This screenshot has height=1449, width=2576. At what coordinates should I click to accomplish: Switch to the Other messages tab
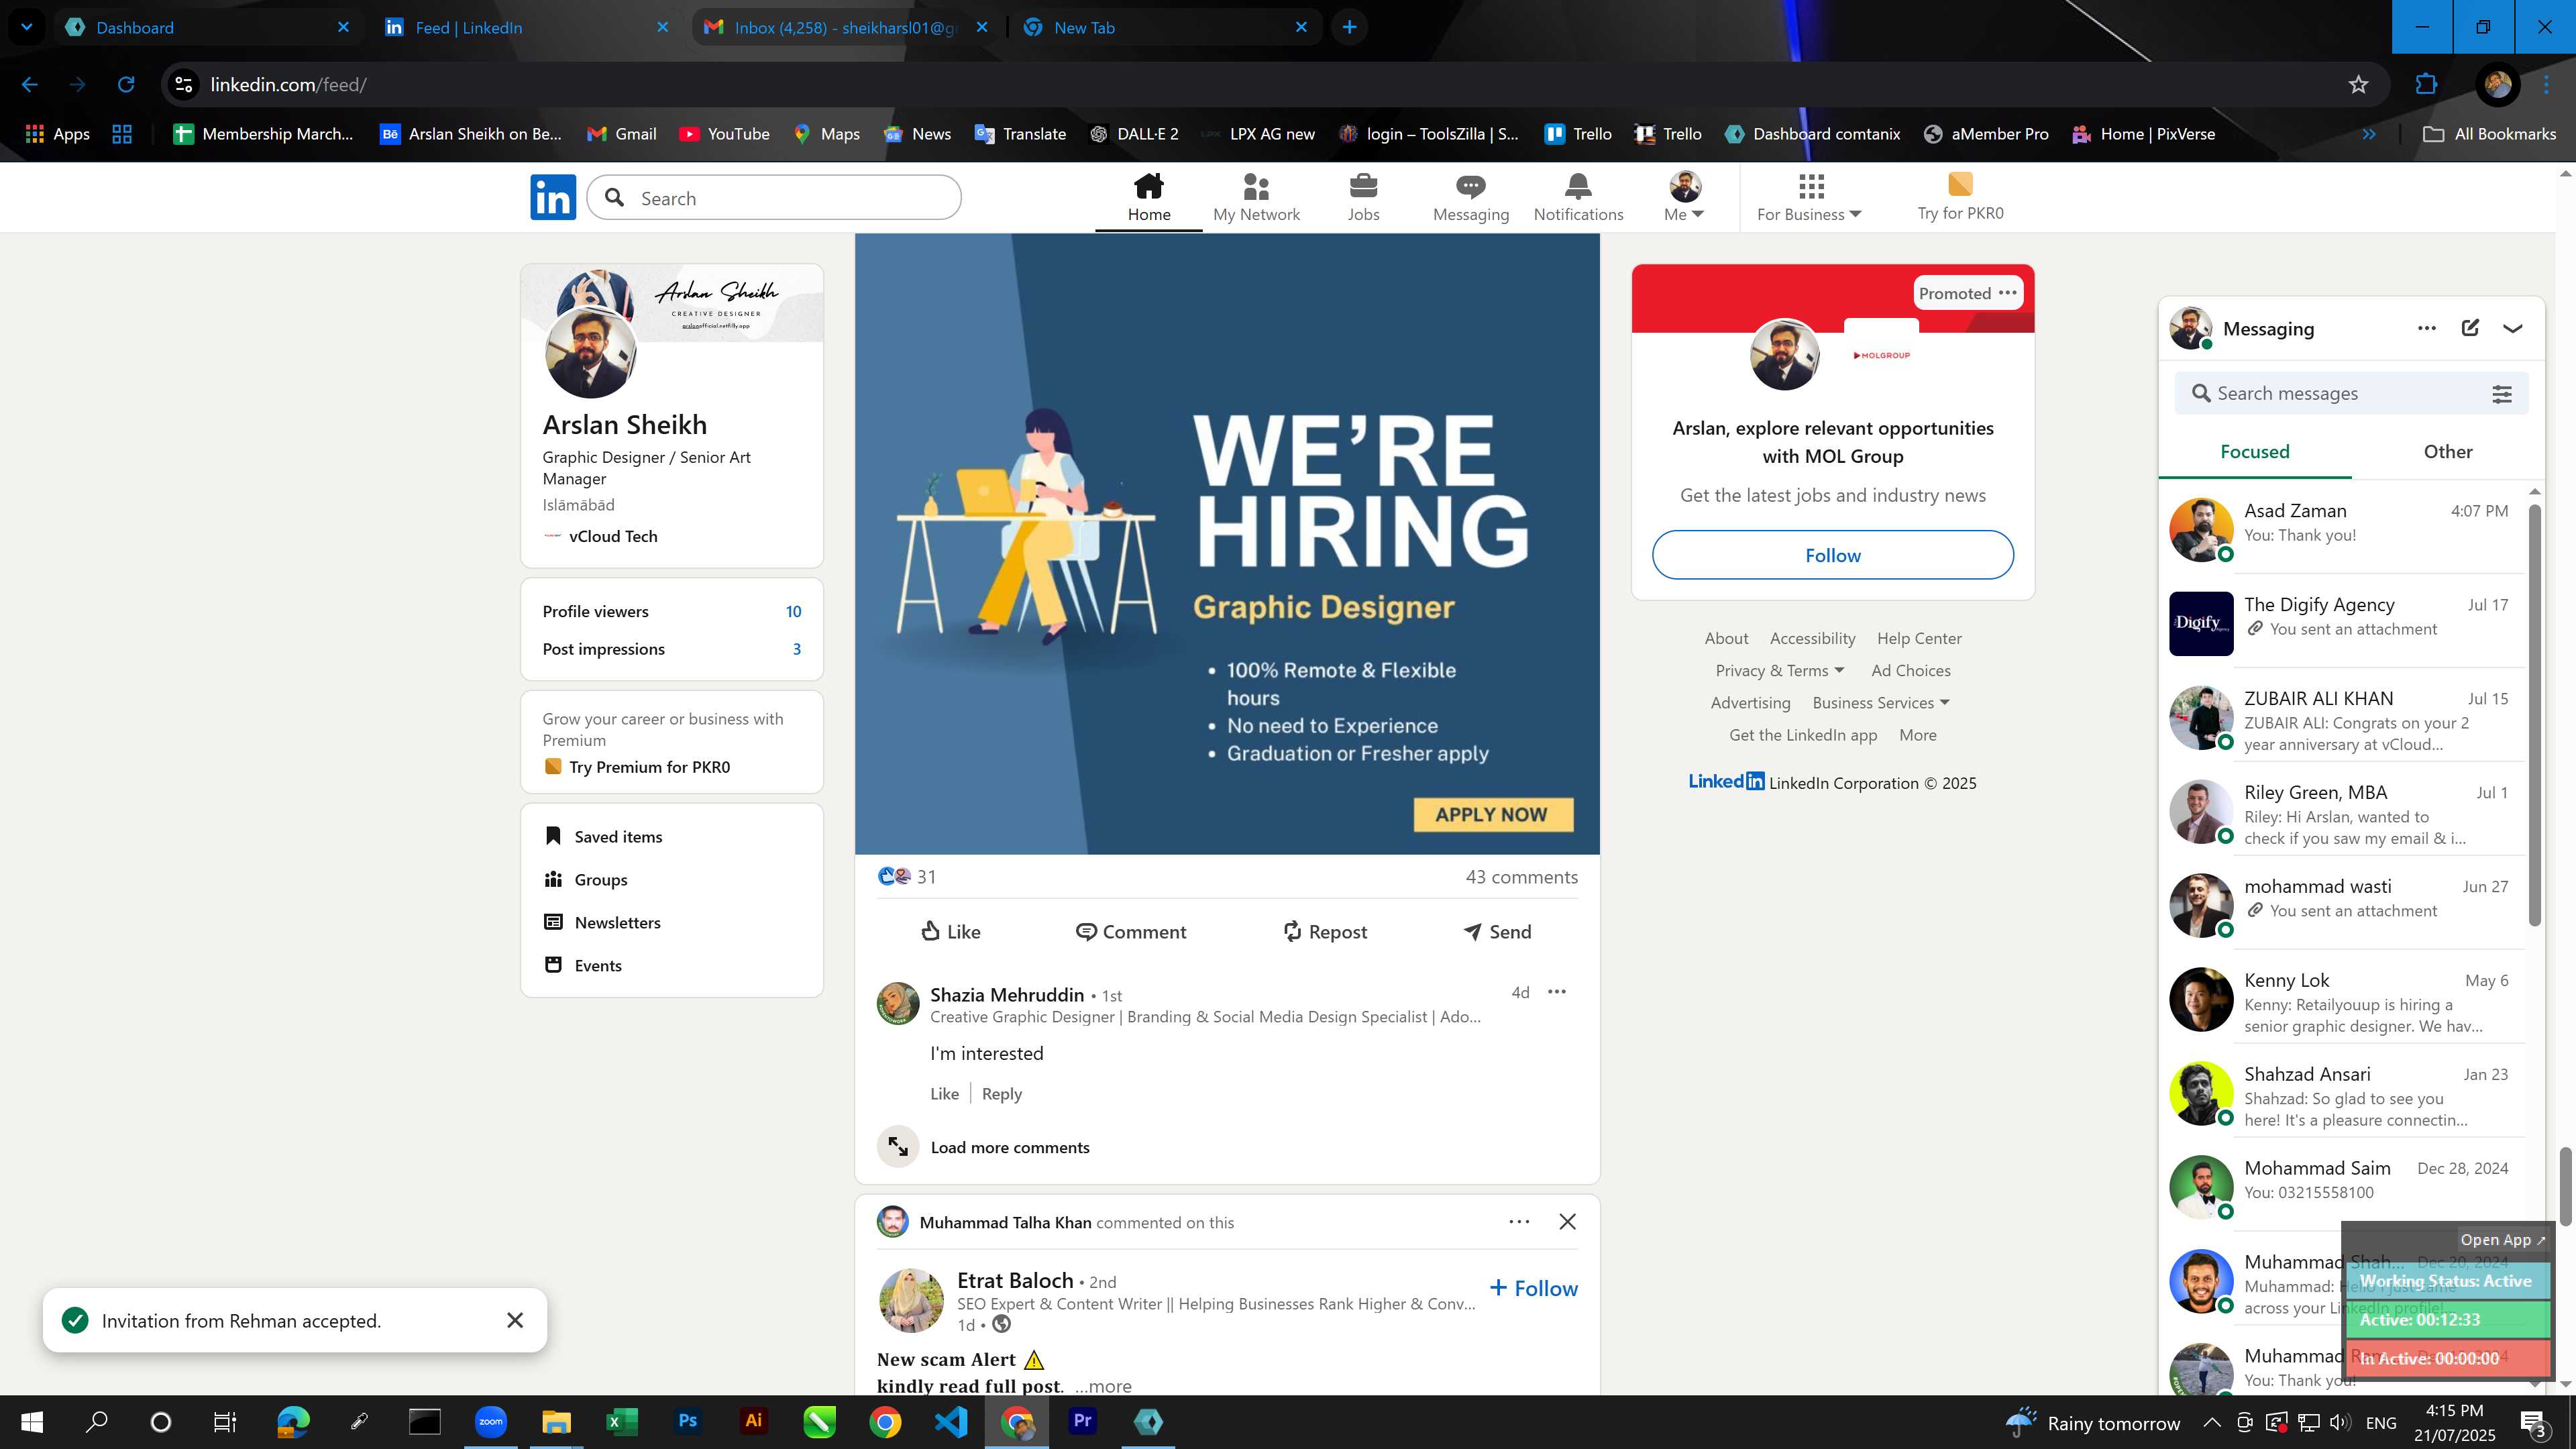coord(2447,452)
